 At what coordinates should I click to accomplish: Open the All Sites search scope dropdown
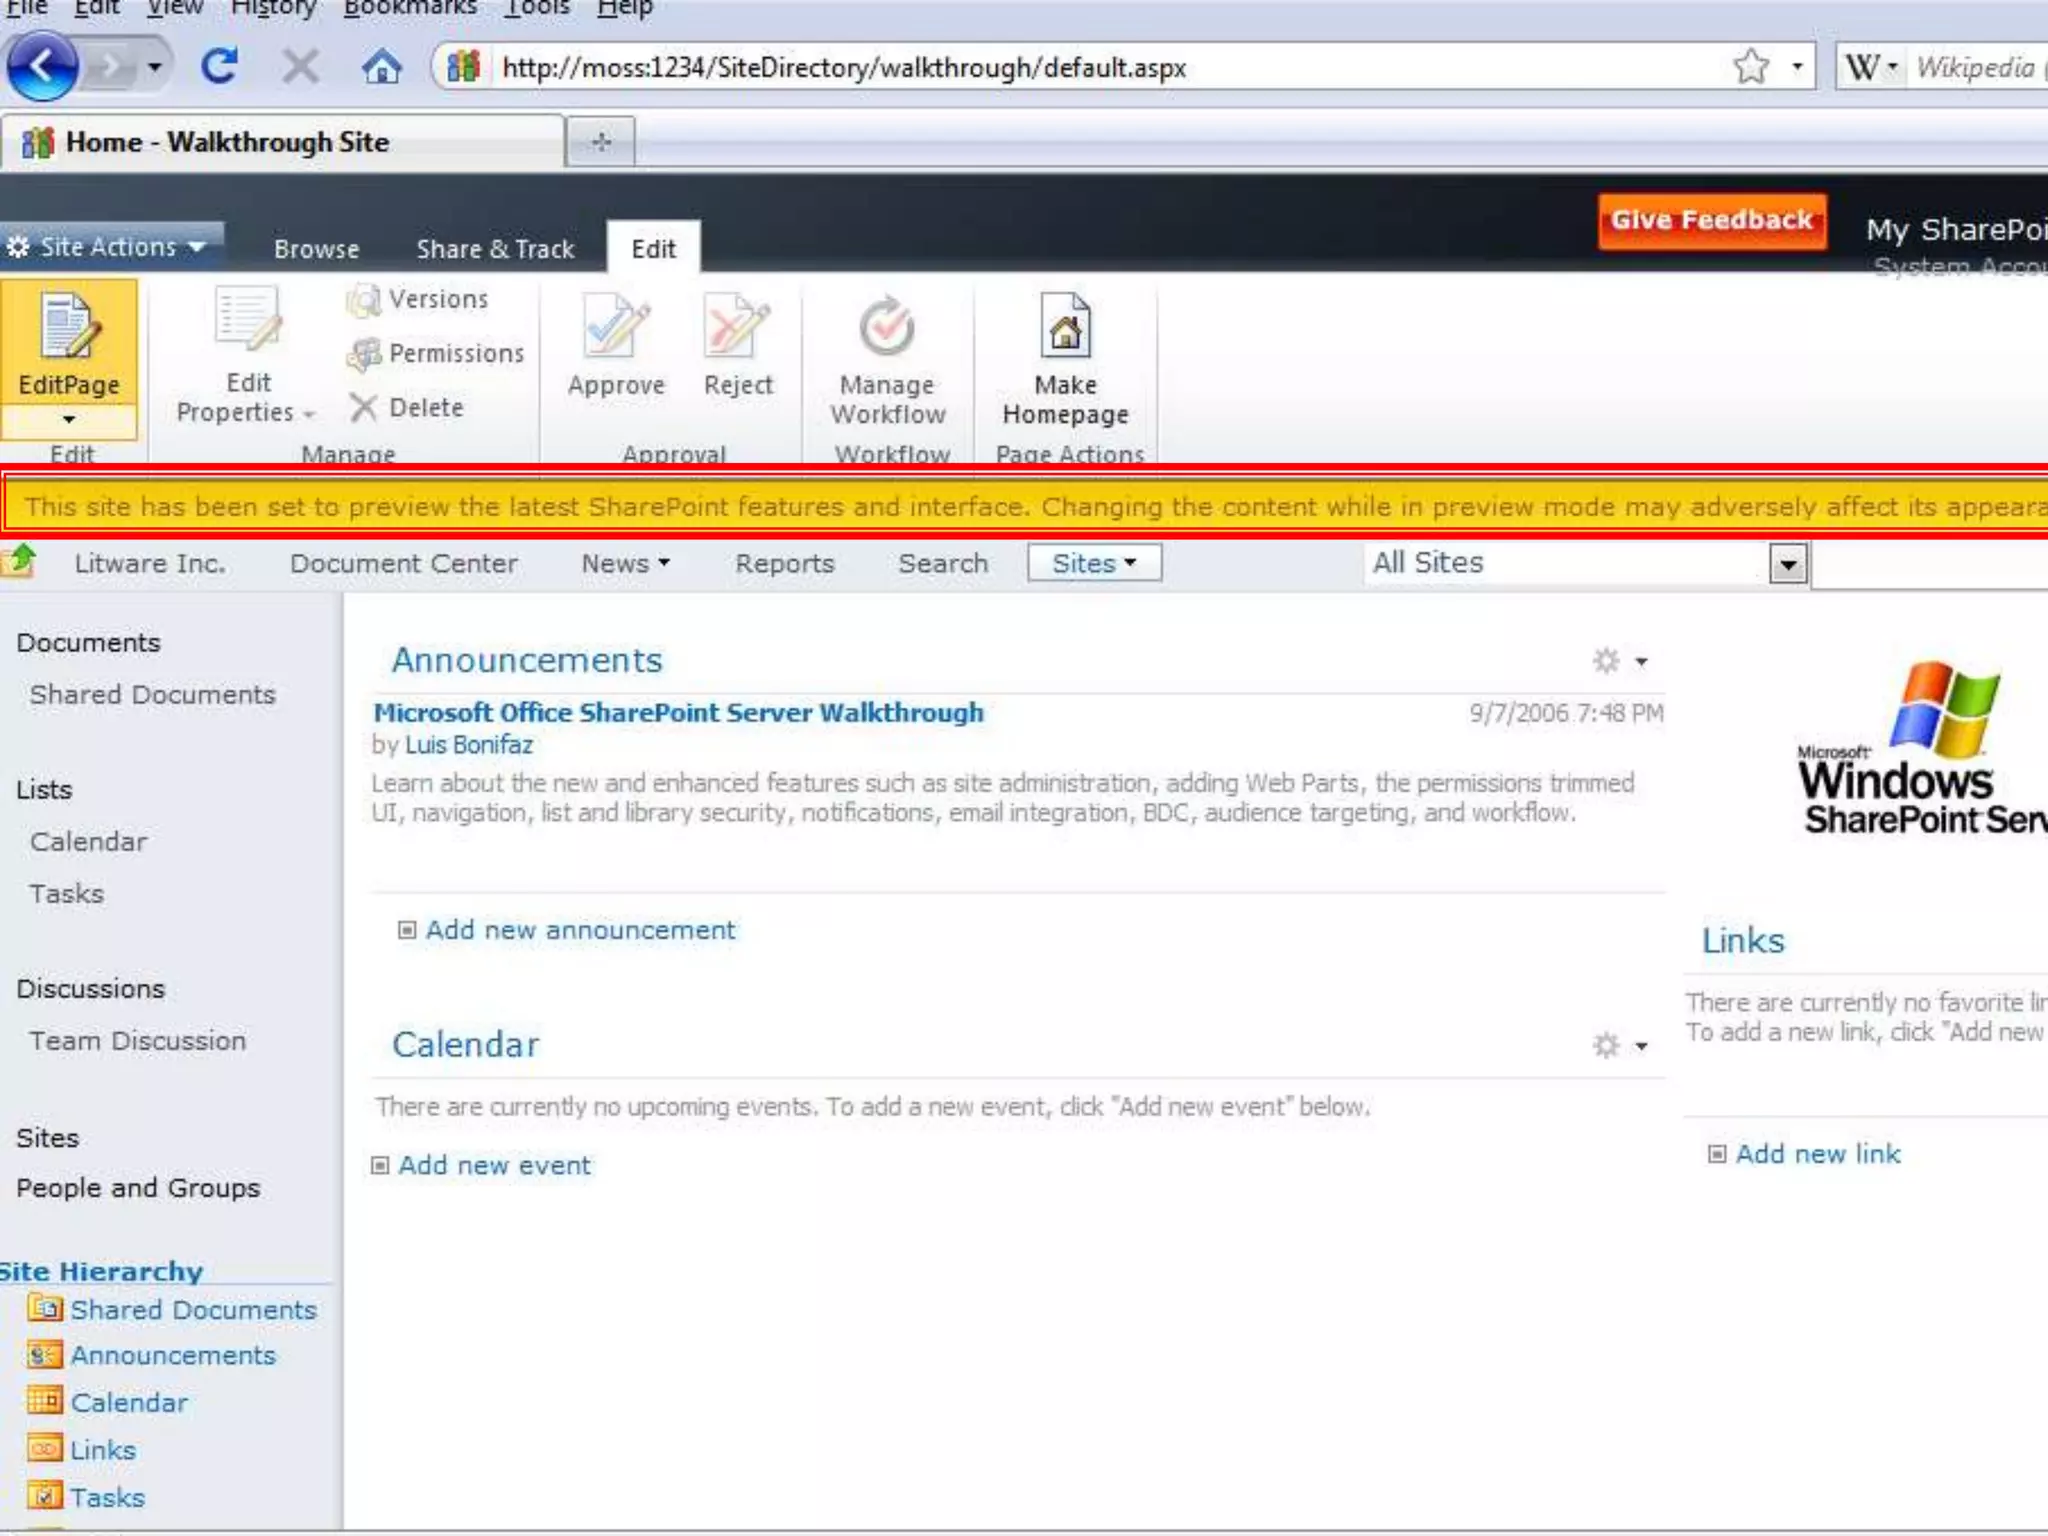[1787, 565]
